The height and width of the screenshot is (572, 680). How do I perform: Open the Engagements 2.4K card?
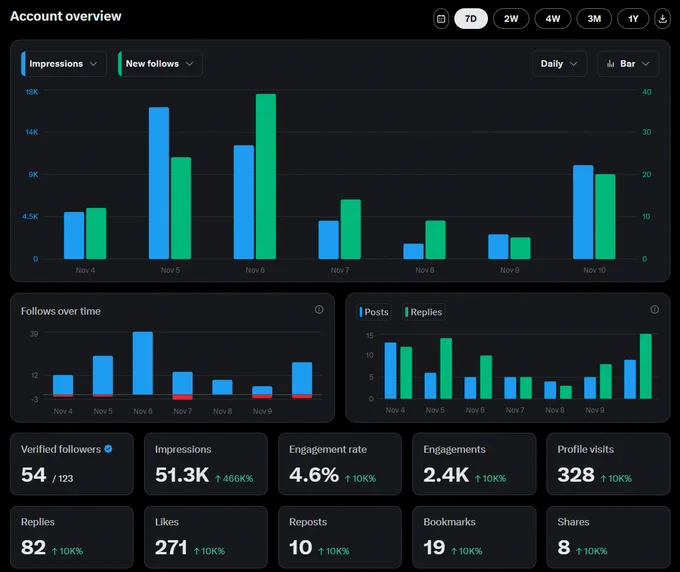474,464
